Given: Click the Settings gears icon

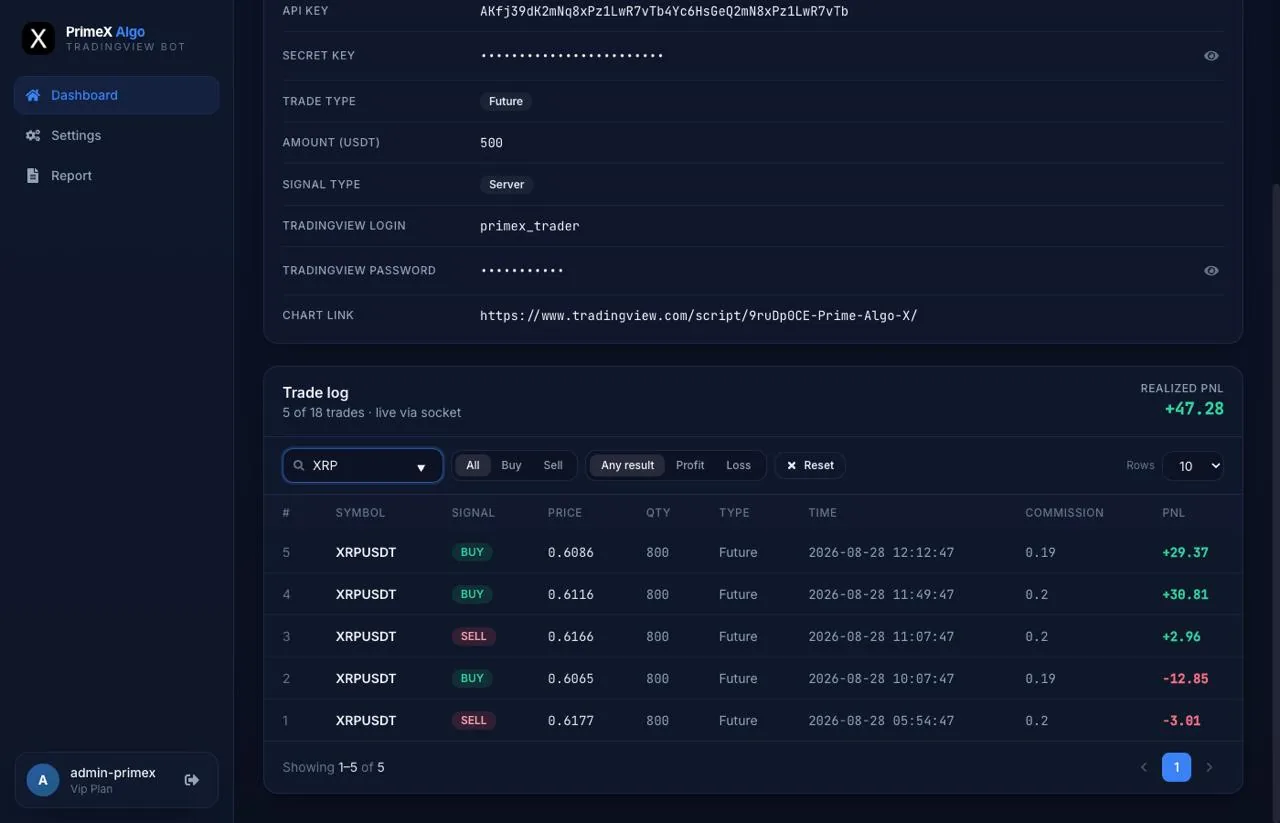Looking at the screenshot, I should pyautogui.click(x=33, y=135).
